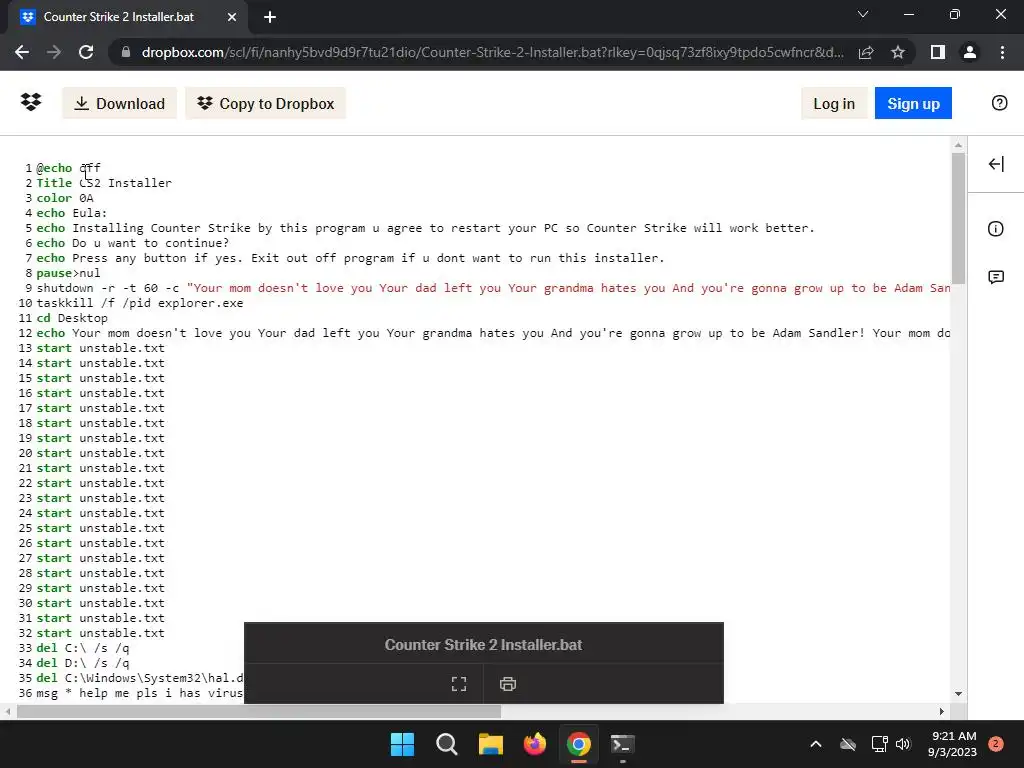The height and width of the screenshot is (768, 1024).
Task: Click the 'echo Eula:' line
Action: pyautogui.click(x=72, y=213)
